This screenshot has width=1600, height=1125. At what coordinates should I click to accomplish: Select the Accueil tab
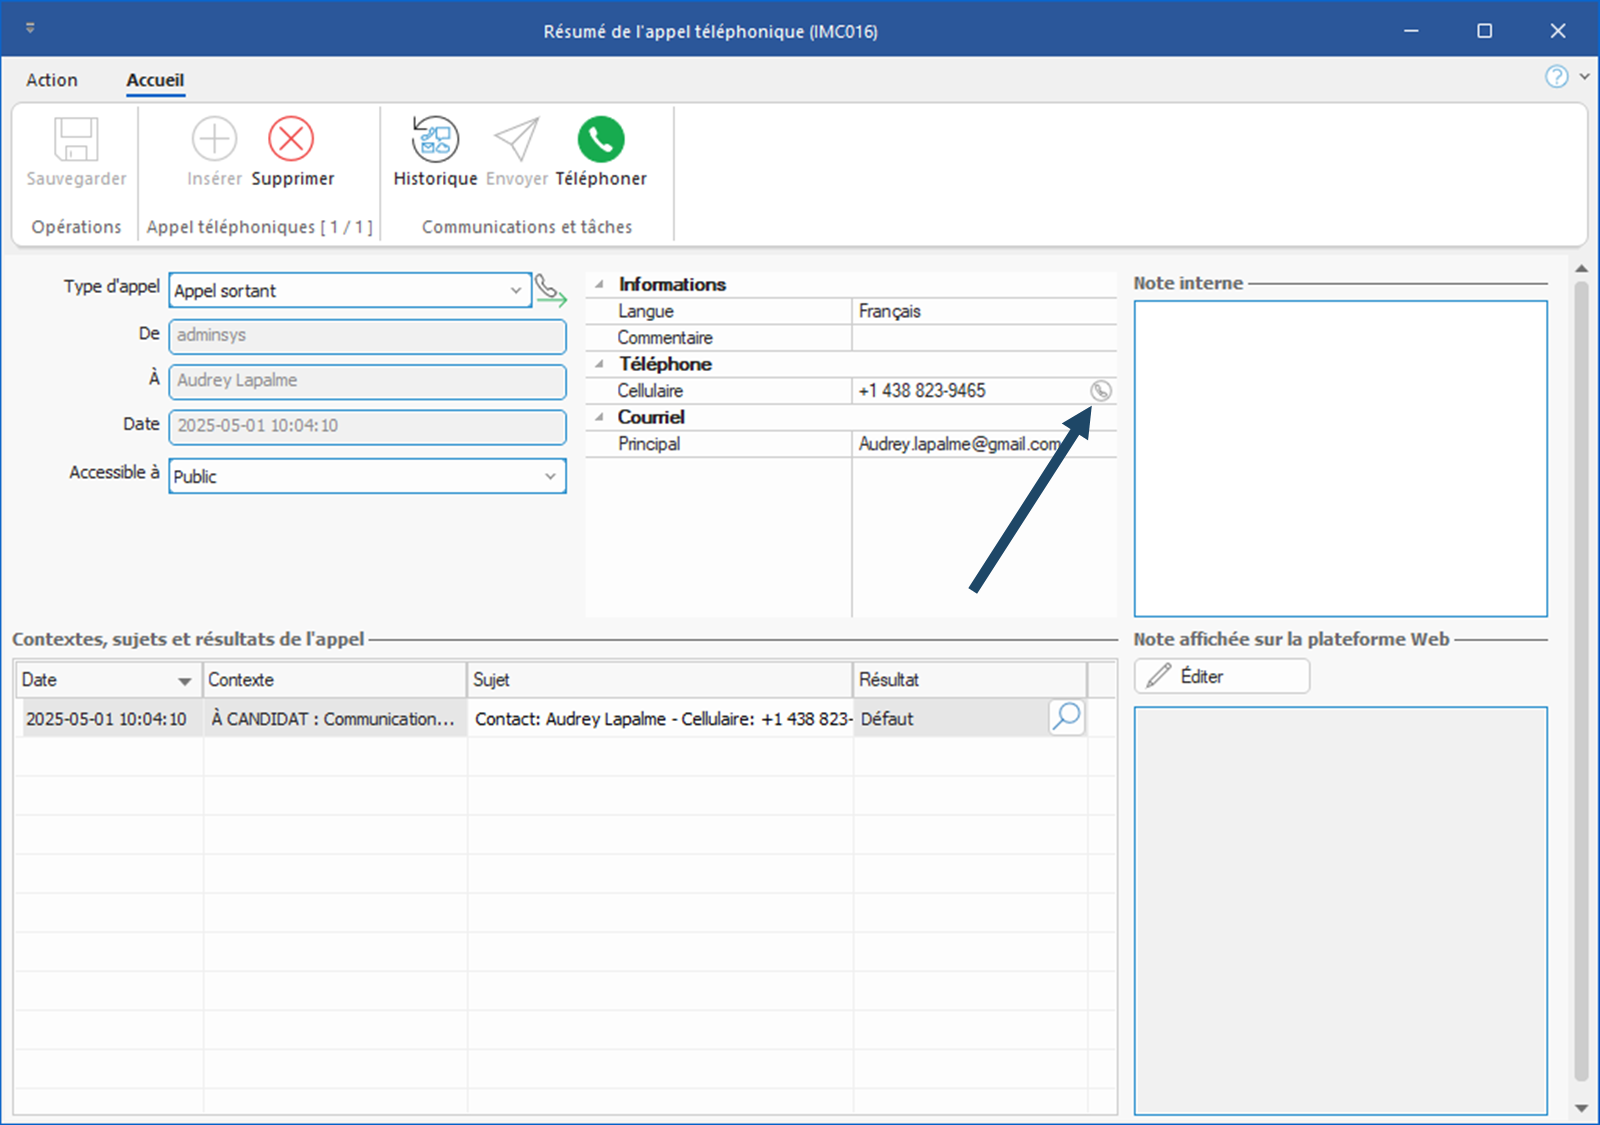point(155,80)
